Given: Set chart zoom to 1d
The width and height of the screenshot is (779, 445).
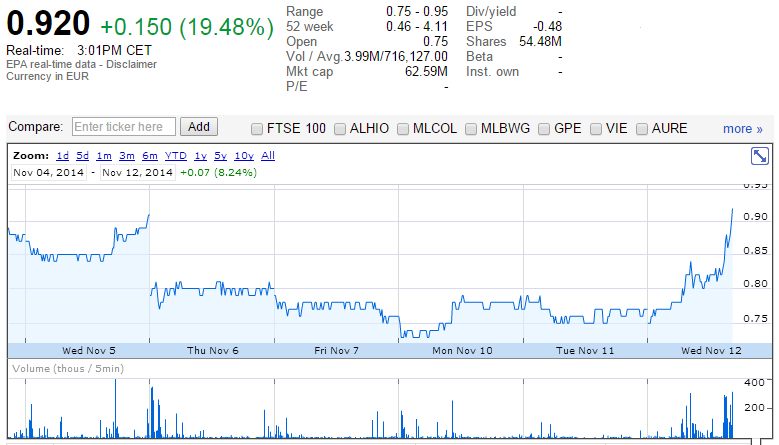Looking at the screenshot, I should [x=63, y=156].
